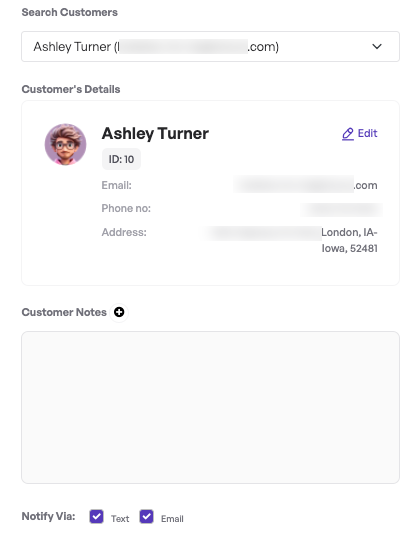Click the pencil icon beside Edit
415x542 pixels.
click(x=348, y=134)
